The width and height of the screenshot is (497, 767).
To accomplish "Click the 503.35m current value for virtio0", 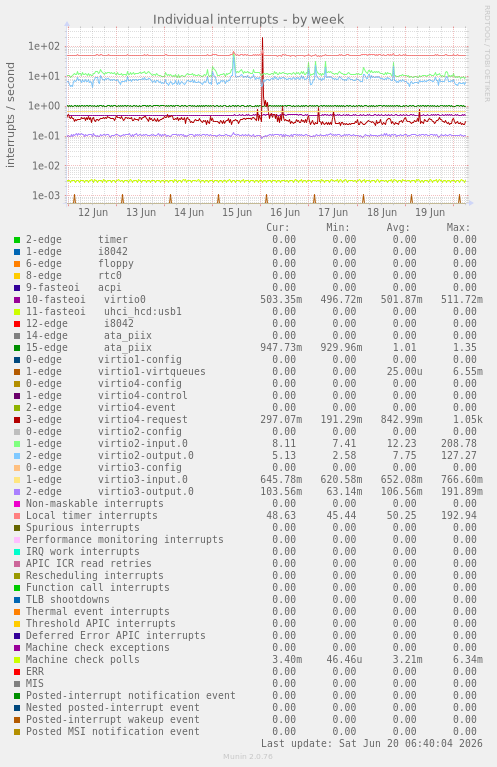I will click(281, 300).
